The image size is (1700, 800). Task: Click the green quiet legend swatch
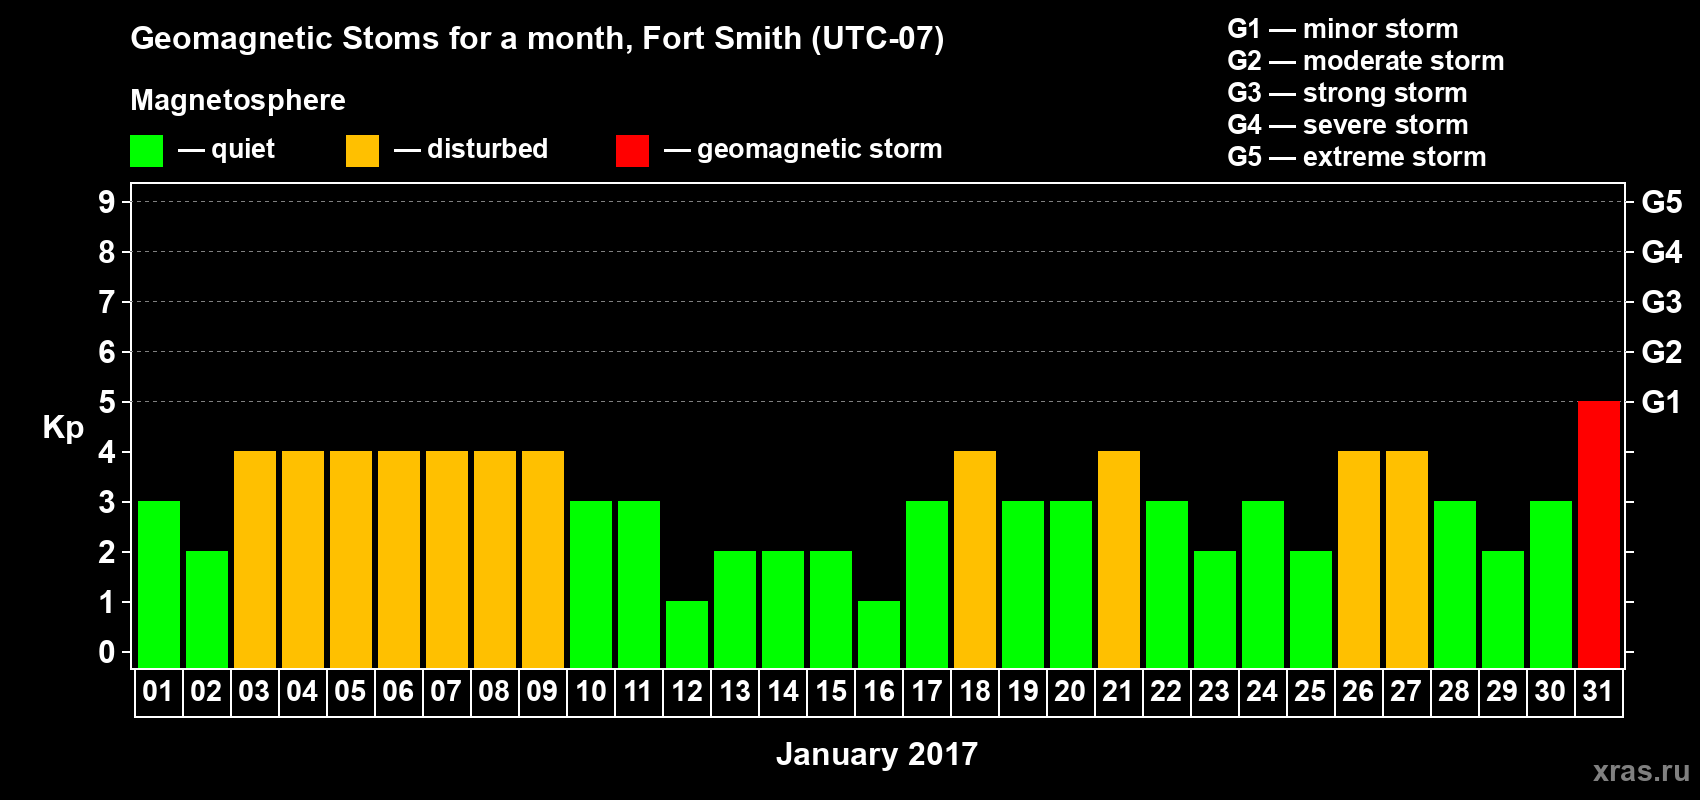[x=146, y=151]
